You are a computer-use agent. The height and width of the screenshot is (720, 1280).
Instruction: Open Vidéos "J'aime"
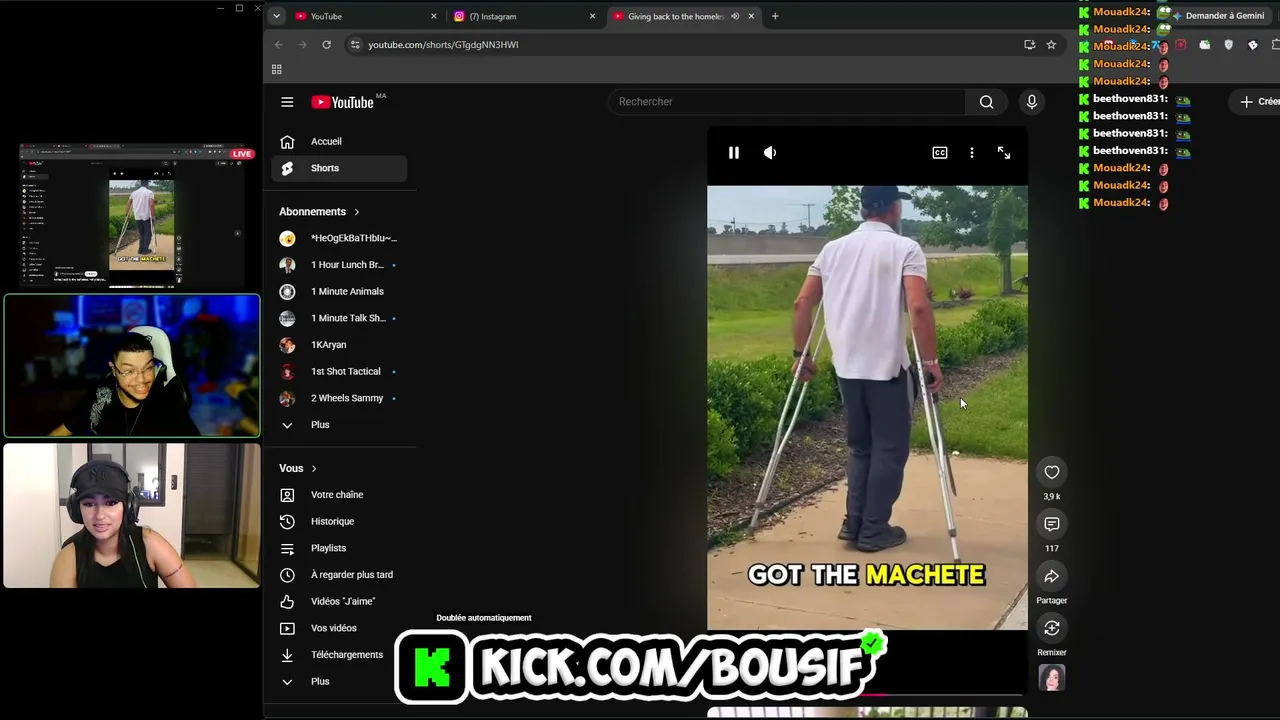(x=339, y=602)
